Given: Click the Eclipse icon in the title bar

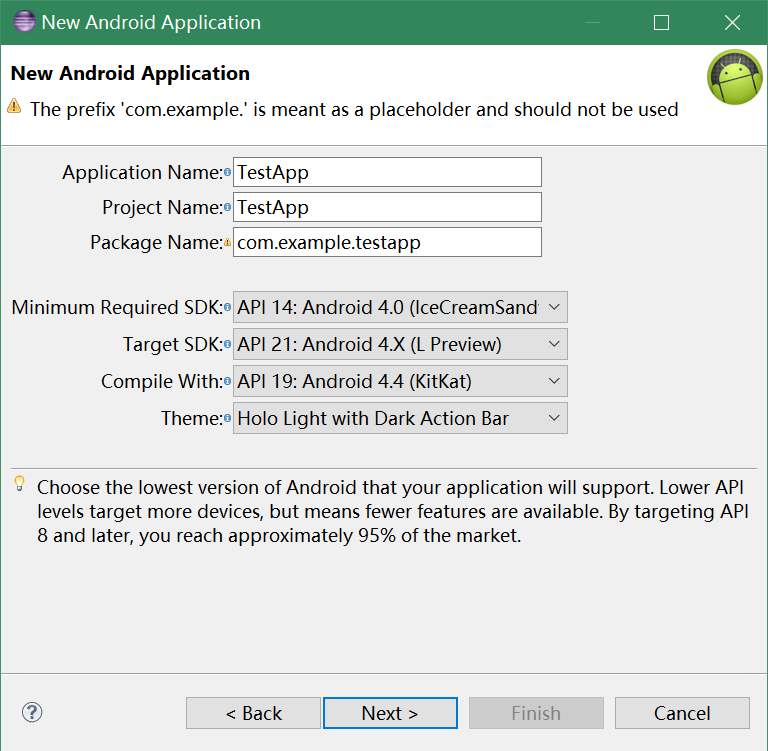Looking at the screenshot, I should point(21,22).
